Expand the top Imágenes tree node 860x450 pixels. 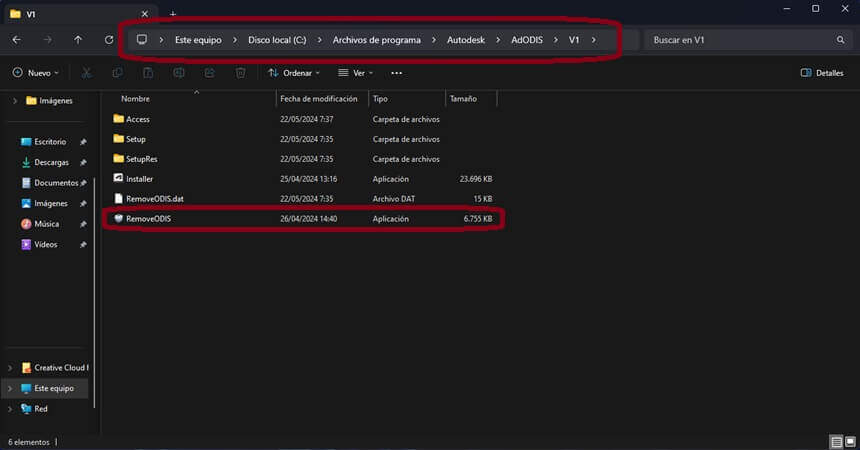coord(15,101)
